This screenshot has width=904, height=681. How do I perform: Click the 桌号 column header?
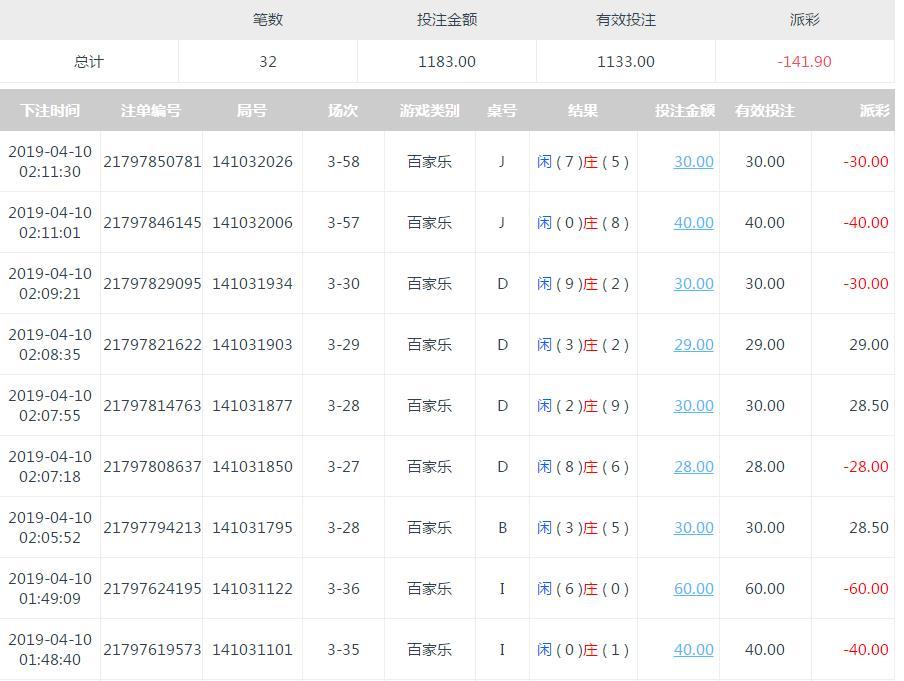(502, 110)
